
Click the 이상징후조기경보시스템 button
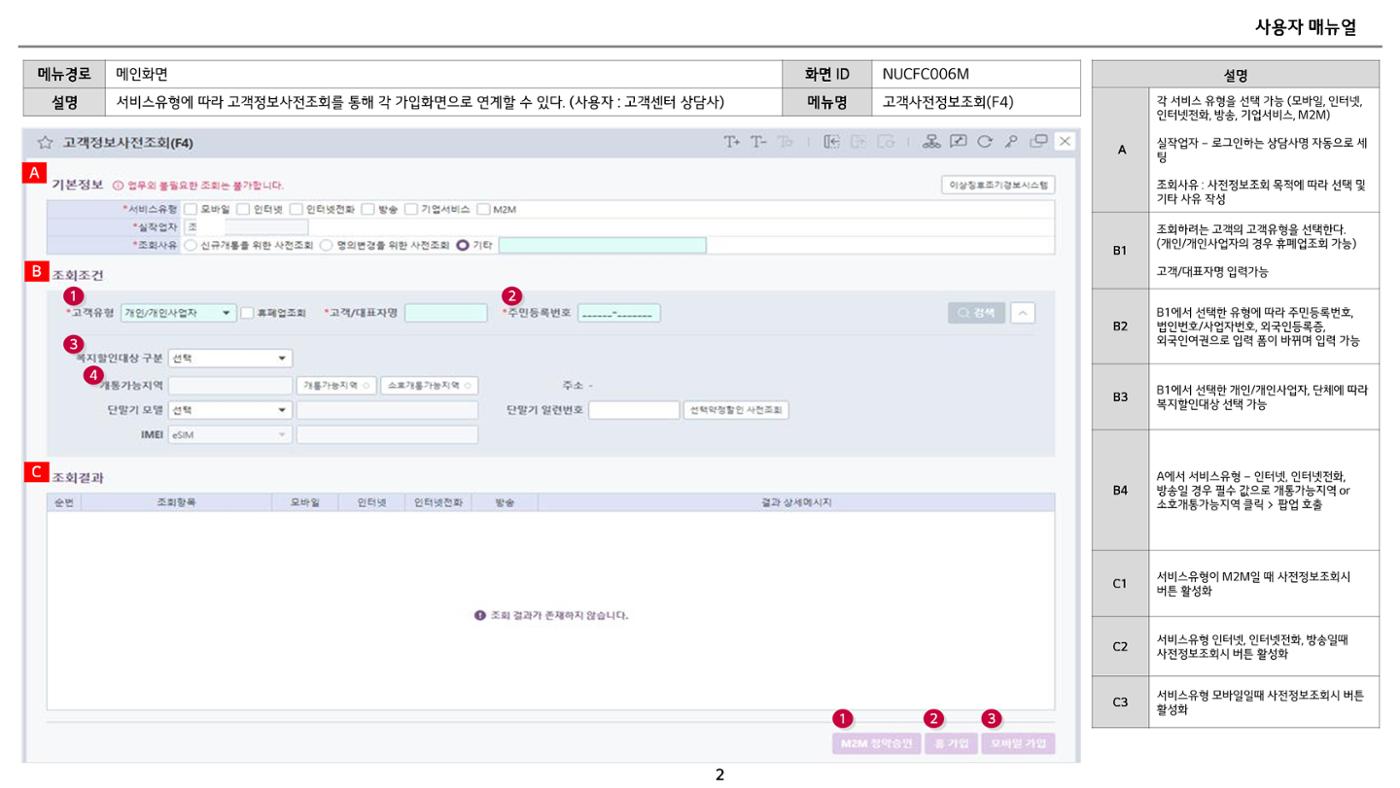click(998, 185)
